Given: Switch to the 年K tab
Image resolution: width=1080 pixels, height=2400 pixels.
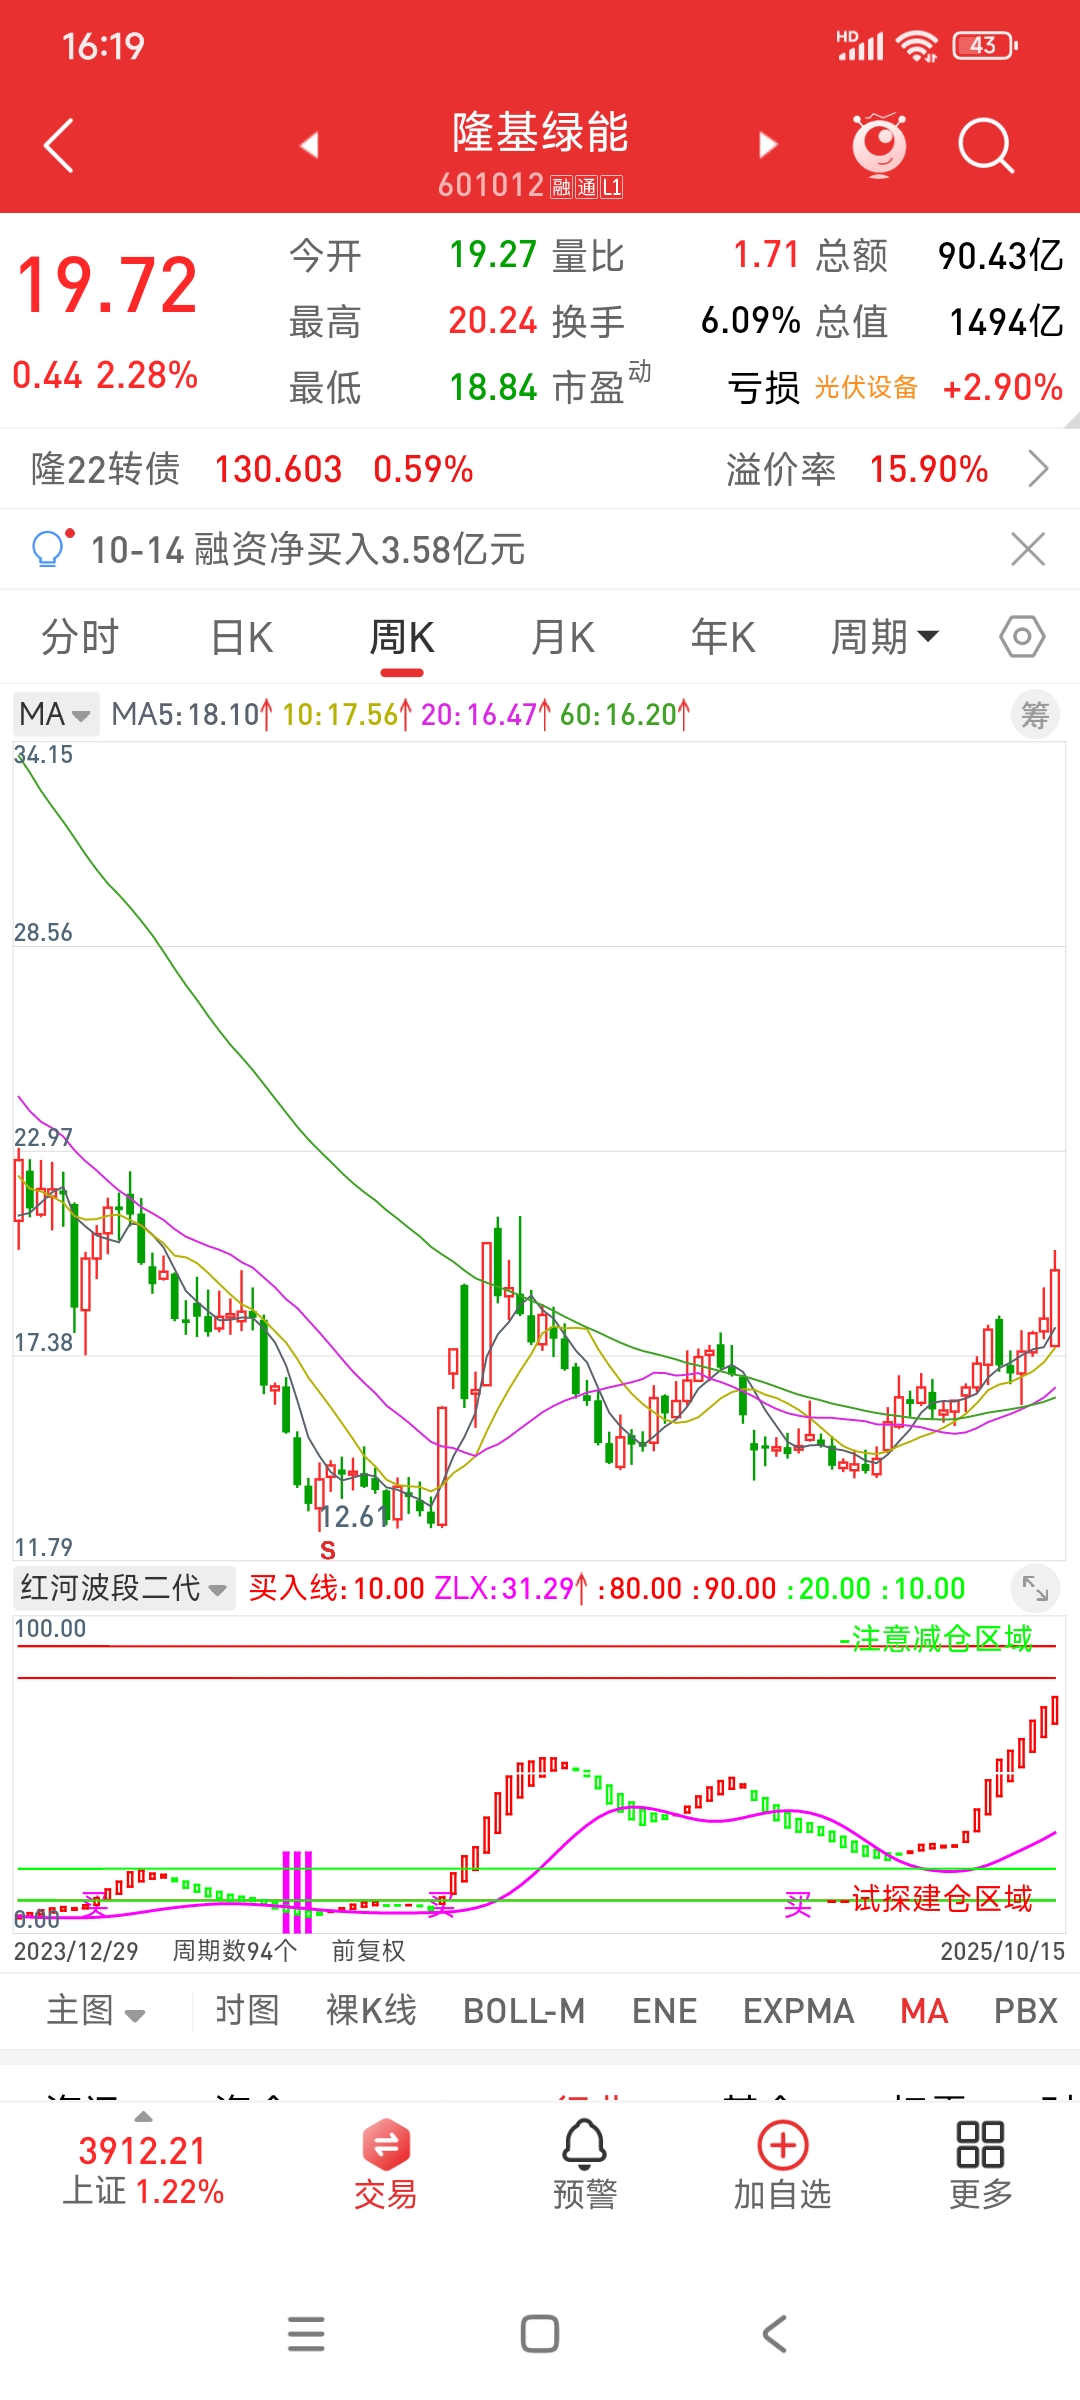Looking at the screenshot, I should 723,636.
